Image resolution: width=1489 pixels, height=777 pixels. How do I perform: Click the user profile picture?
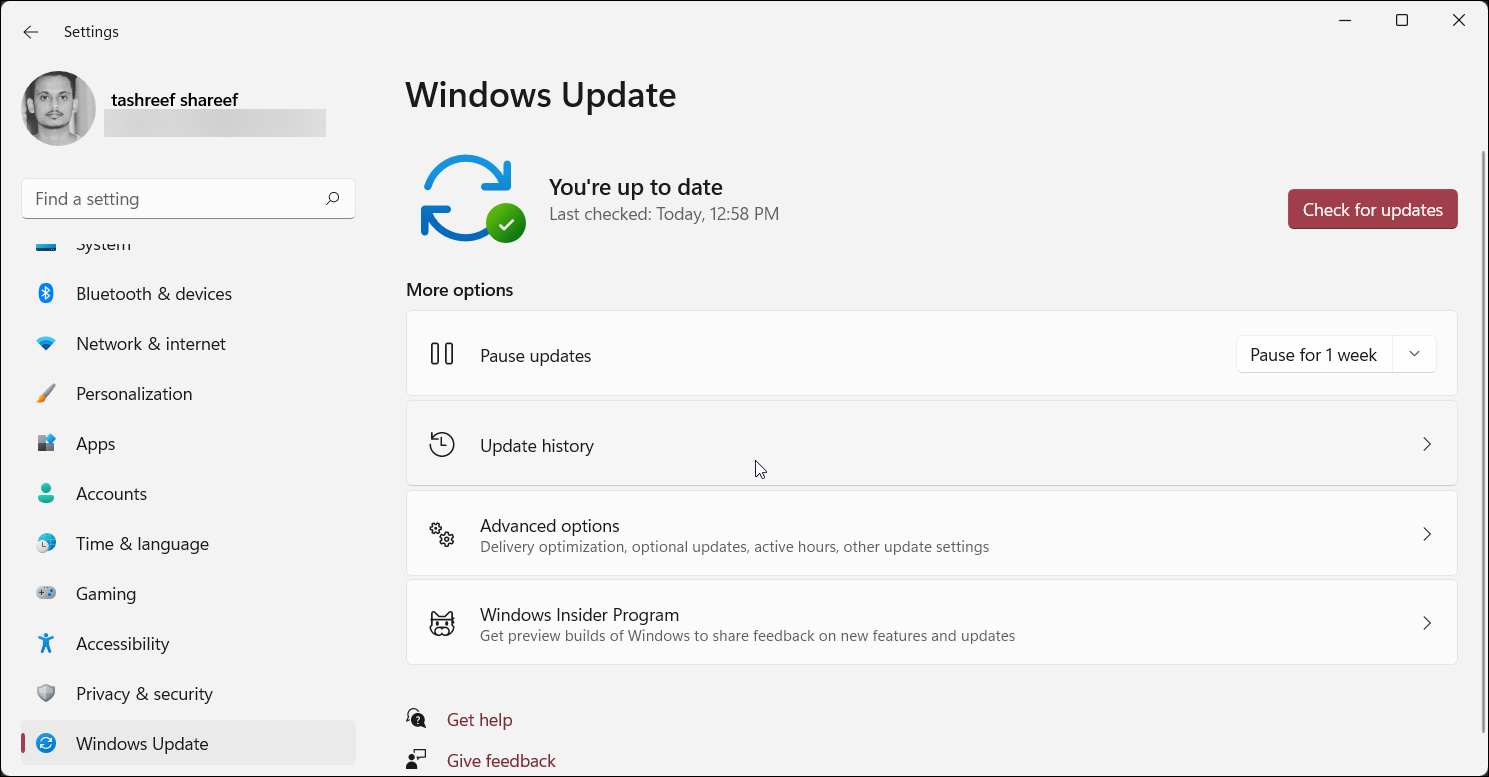click(59, 108)
